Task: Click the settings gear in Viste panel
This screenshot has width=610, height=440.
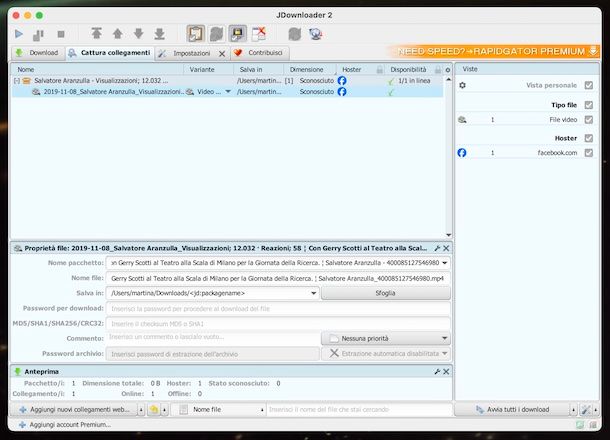Action: coord(462,86)
